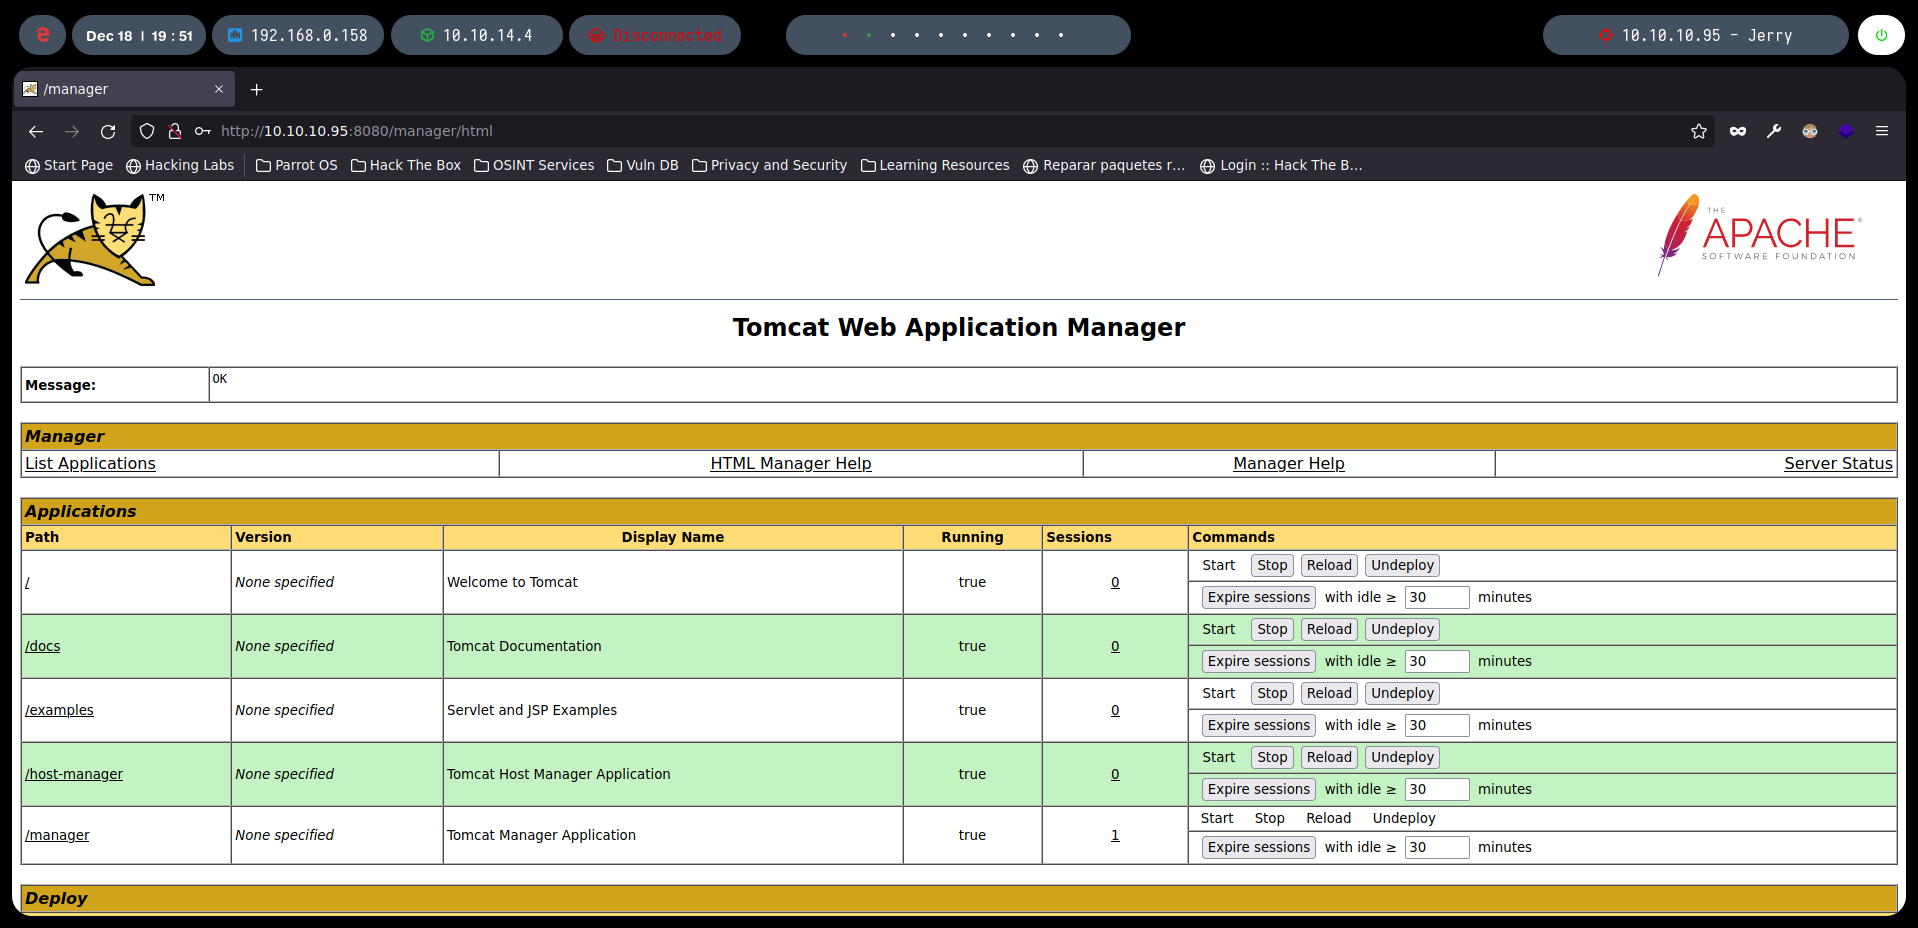
Task: Click the browser forward arrow
Action: (72, 131)
